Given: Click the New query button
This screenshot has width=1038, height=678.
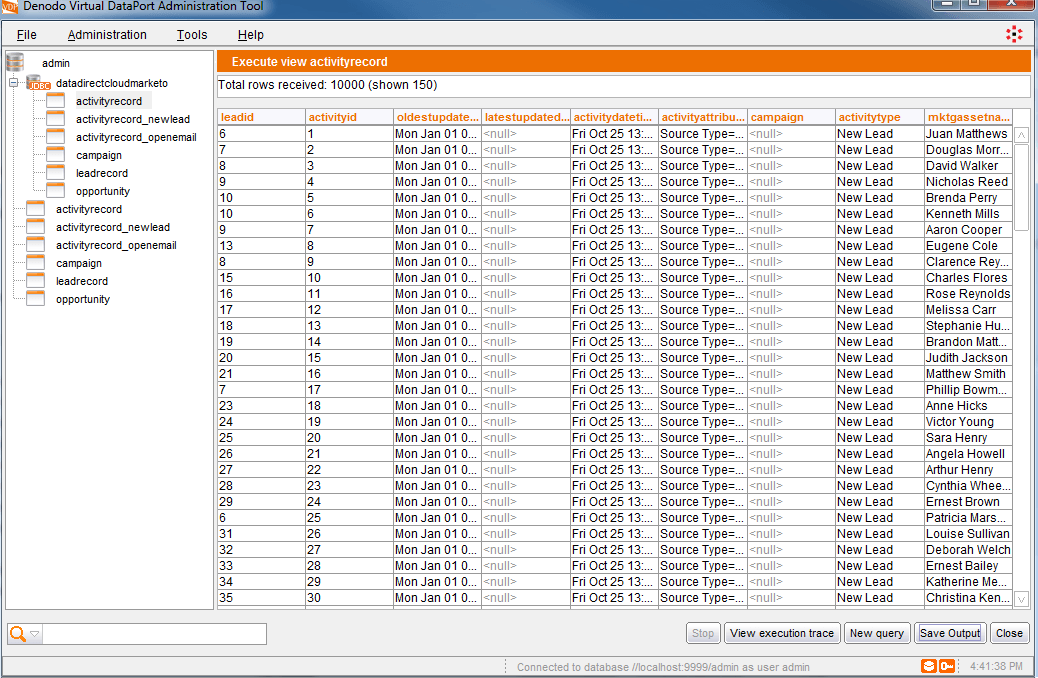Looking at the screenshot, I should tap(877, 633).
